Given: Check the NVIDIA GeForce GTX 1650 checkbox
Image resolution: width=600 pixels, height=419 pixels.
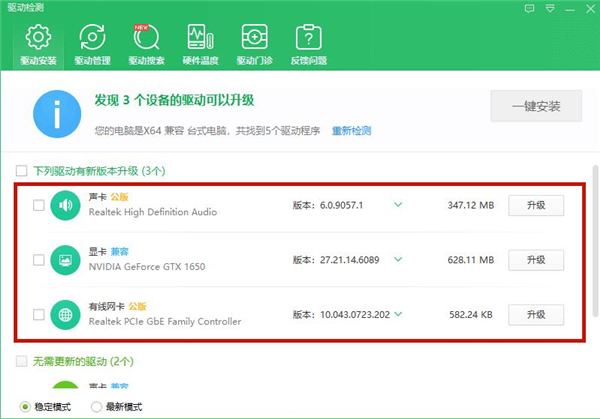Looking at the screenshot, I should tap(38, 260).
